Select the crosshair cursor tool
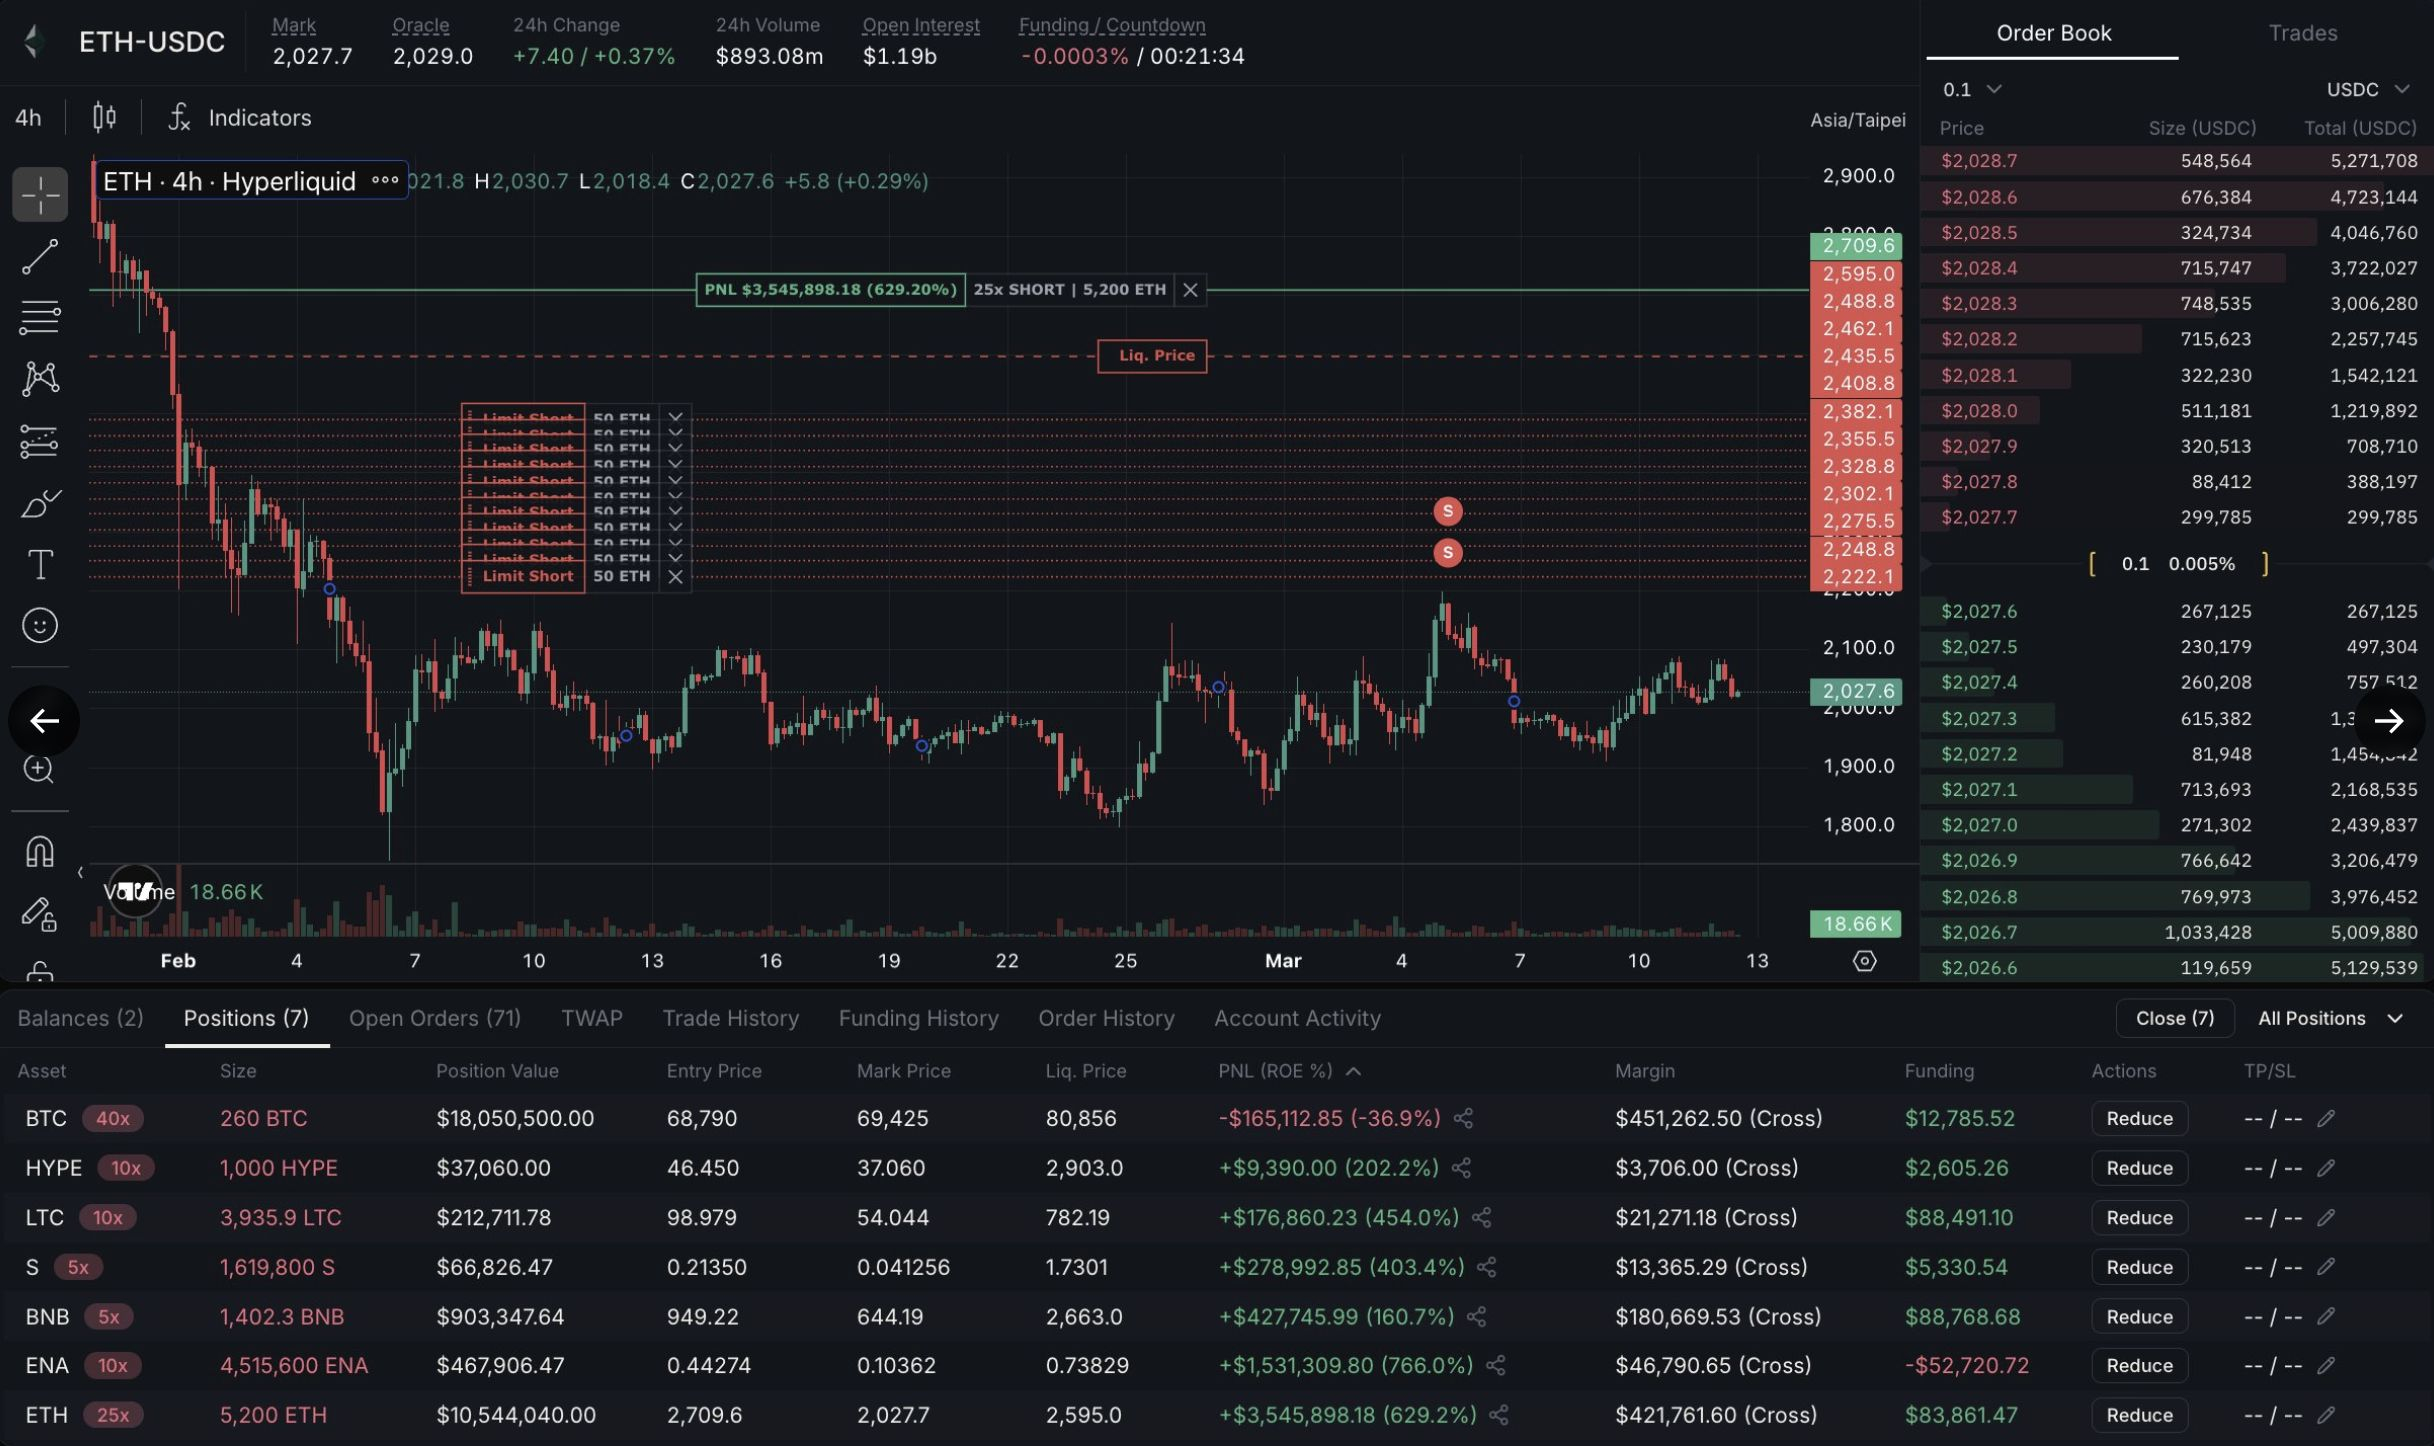The image size is (2434, 1446). tap(40, 194)
